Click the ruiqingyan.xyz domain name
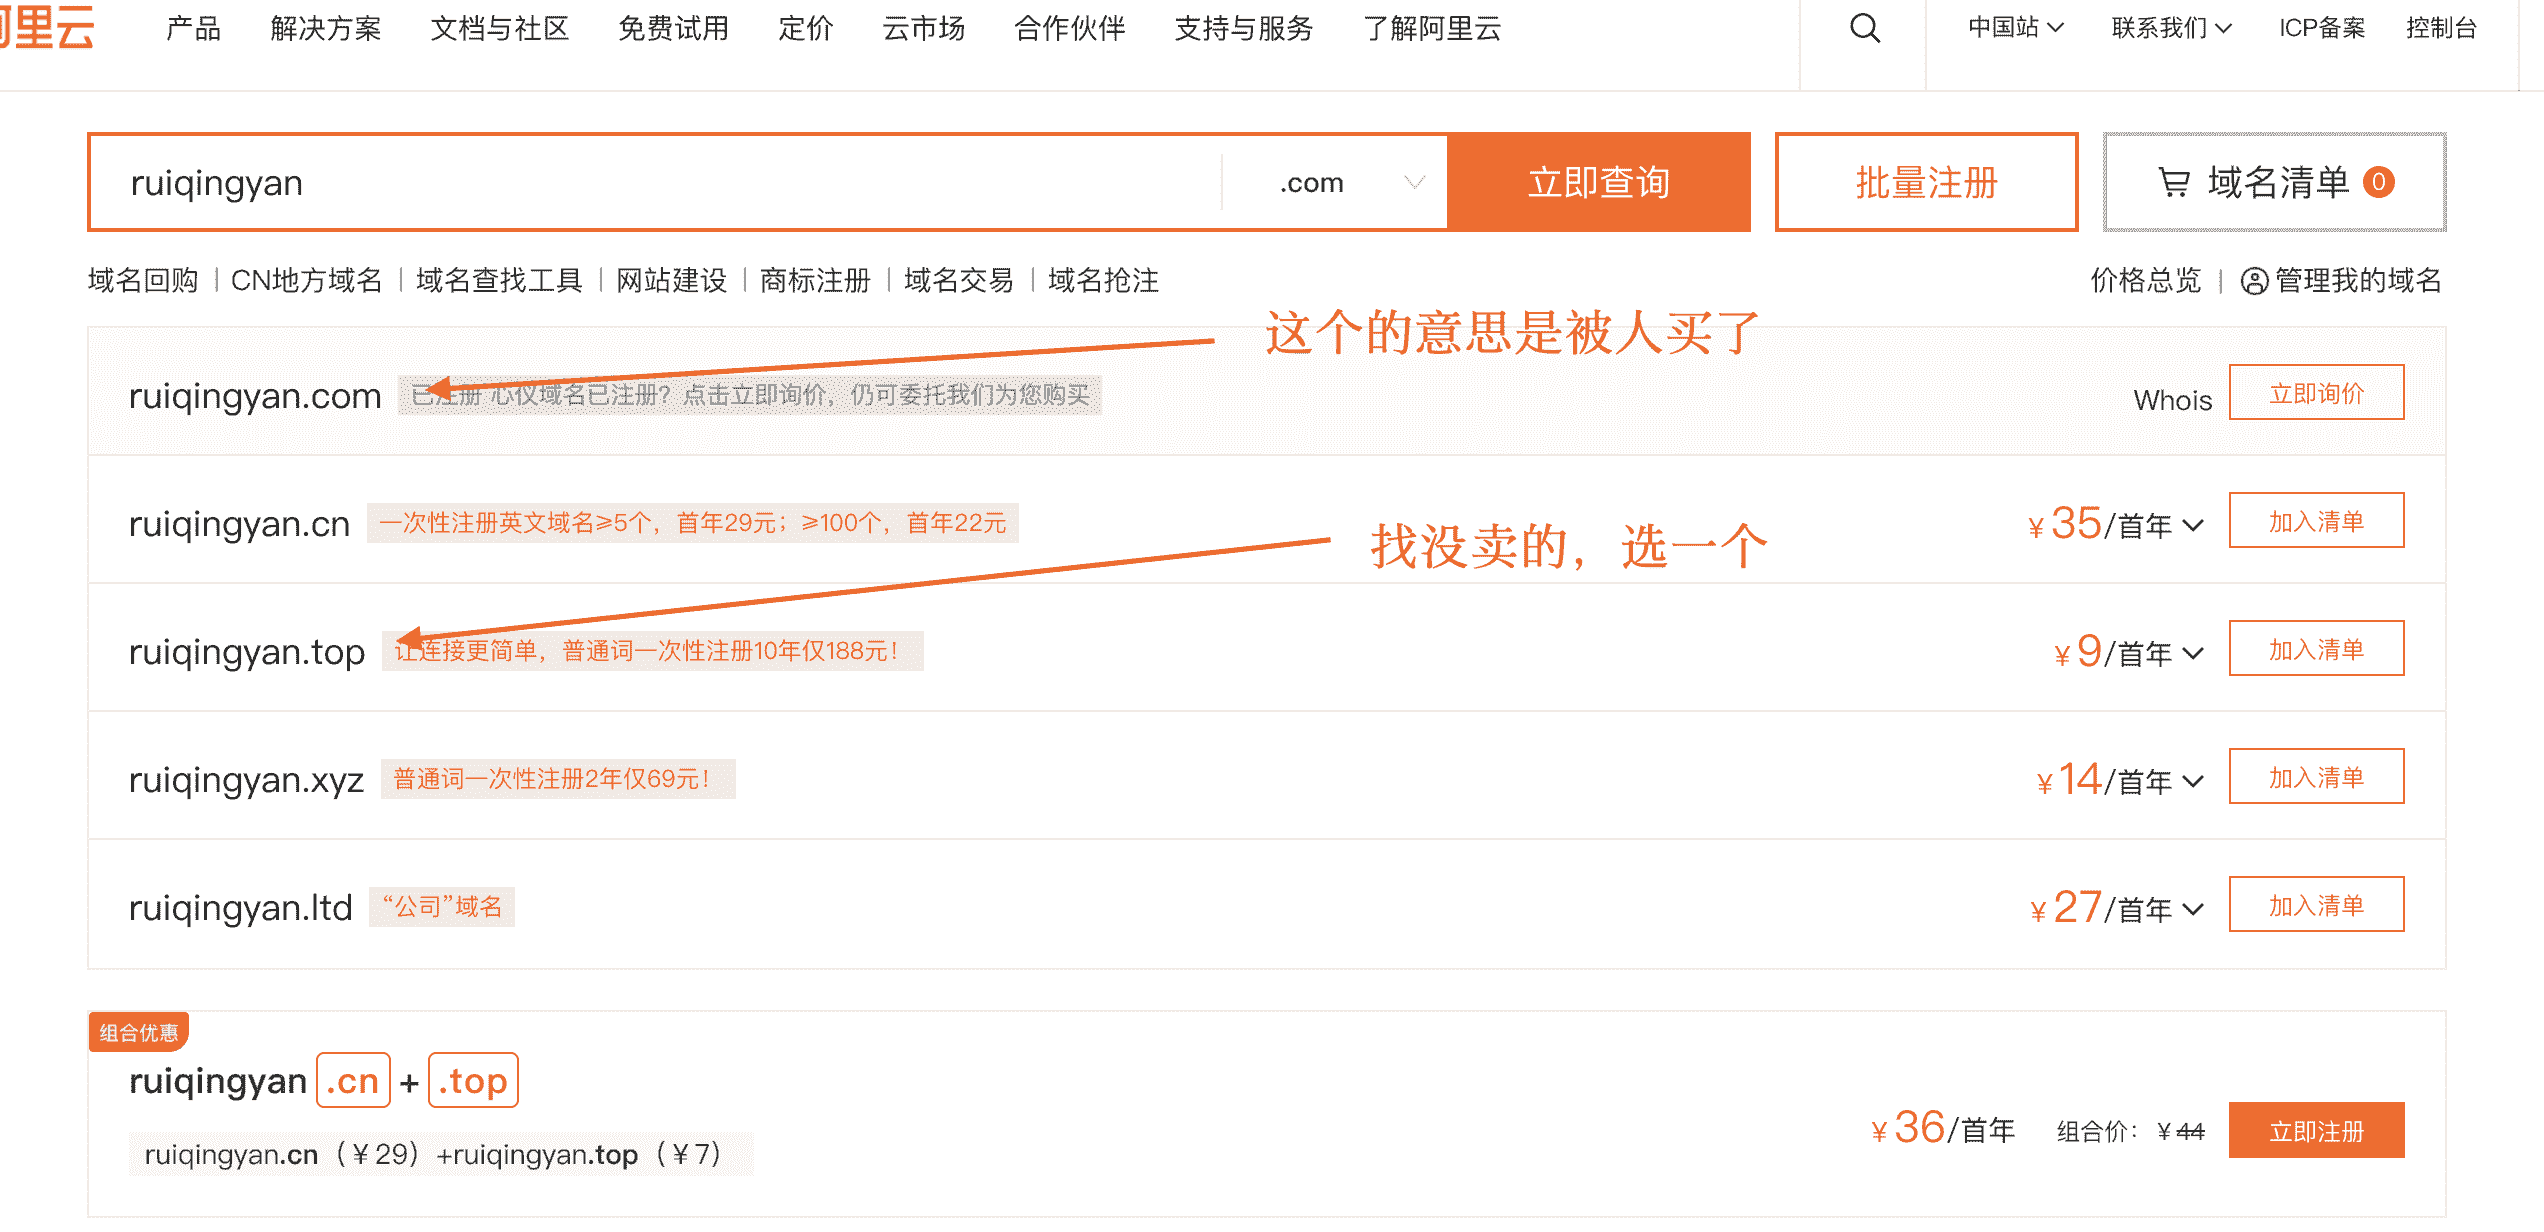Viewport: 2544px width, 1232px height. (246, 781)
